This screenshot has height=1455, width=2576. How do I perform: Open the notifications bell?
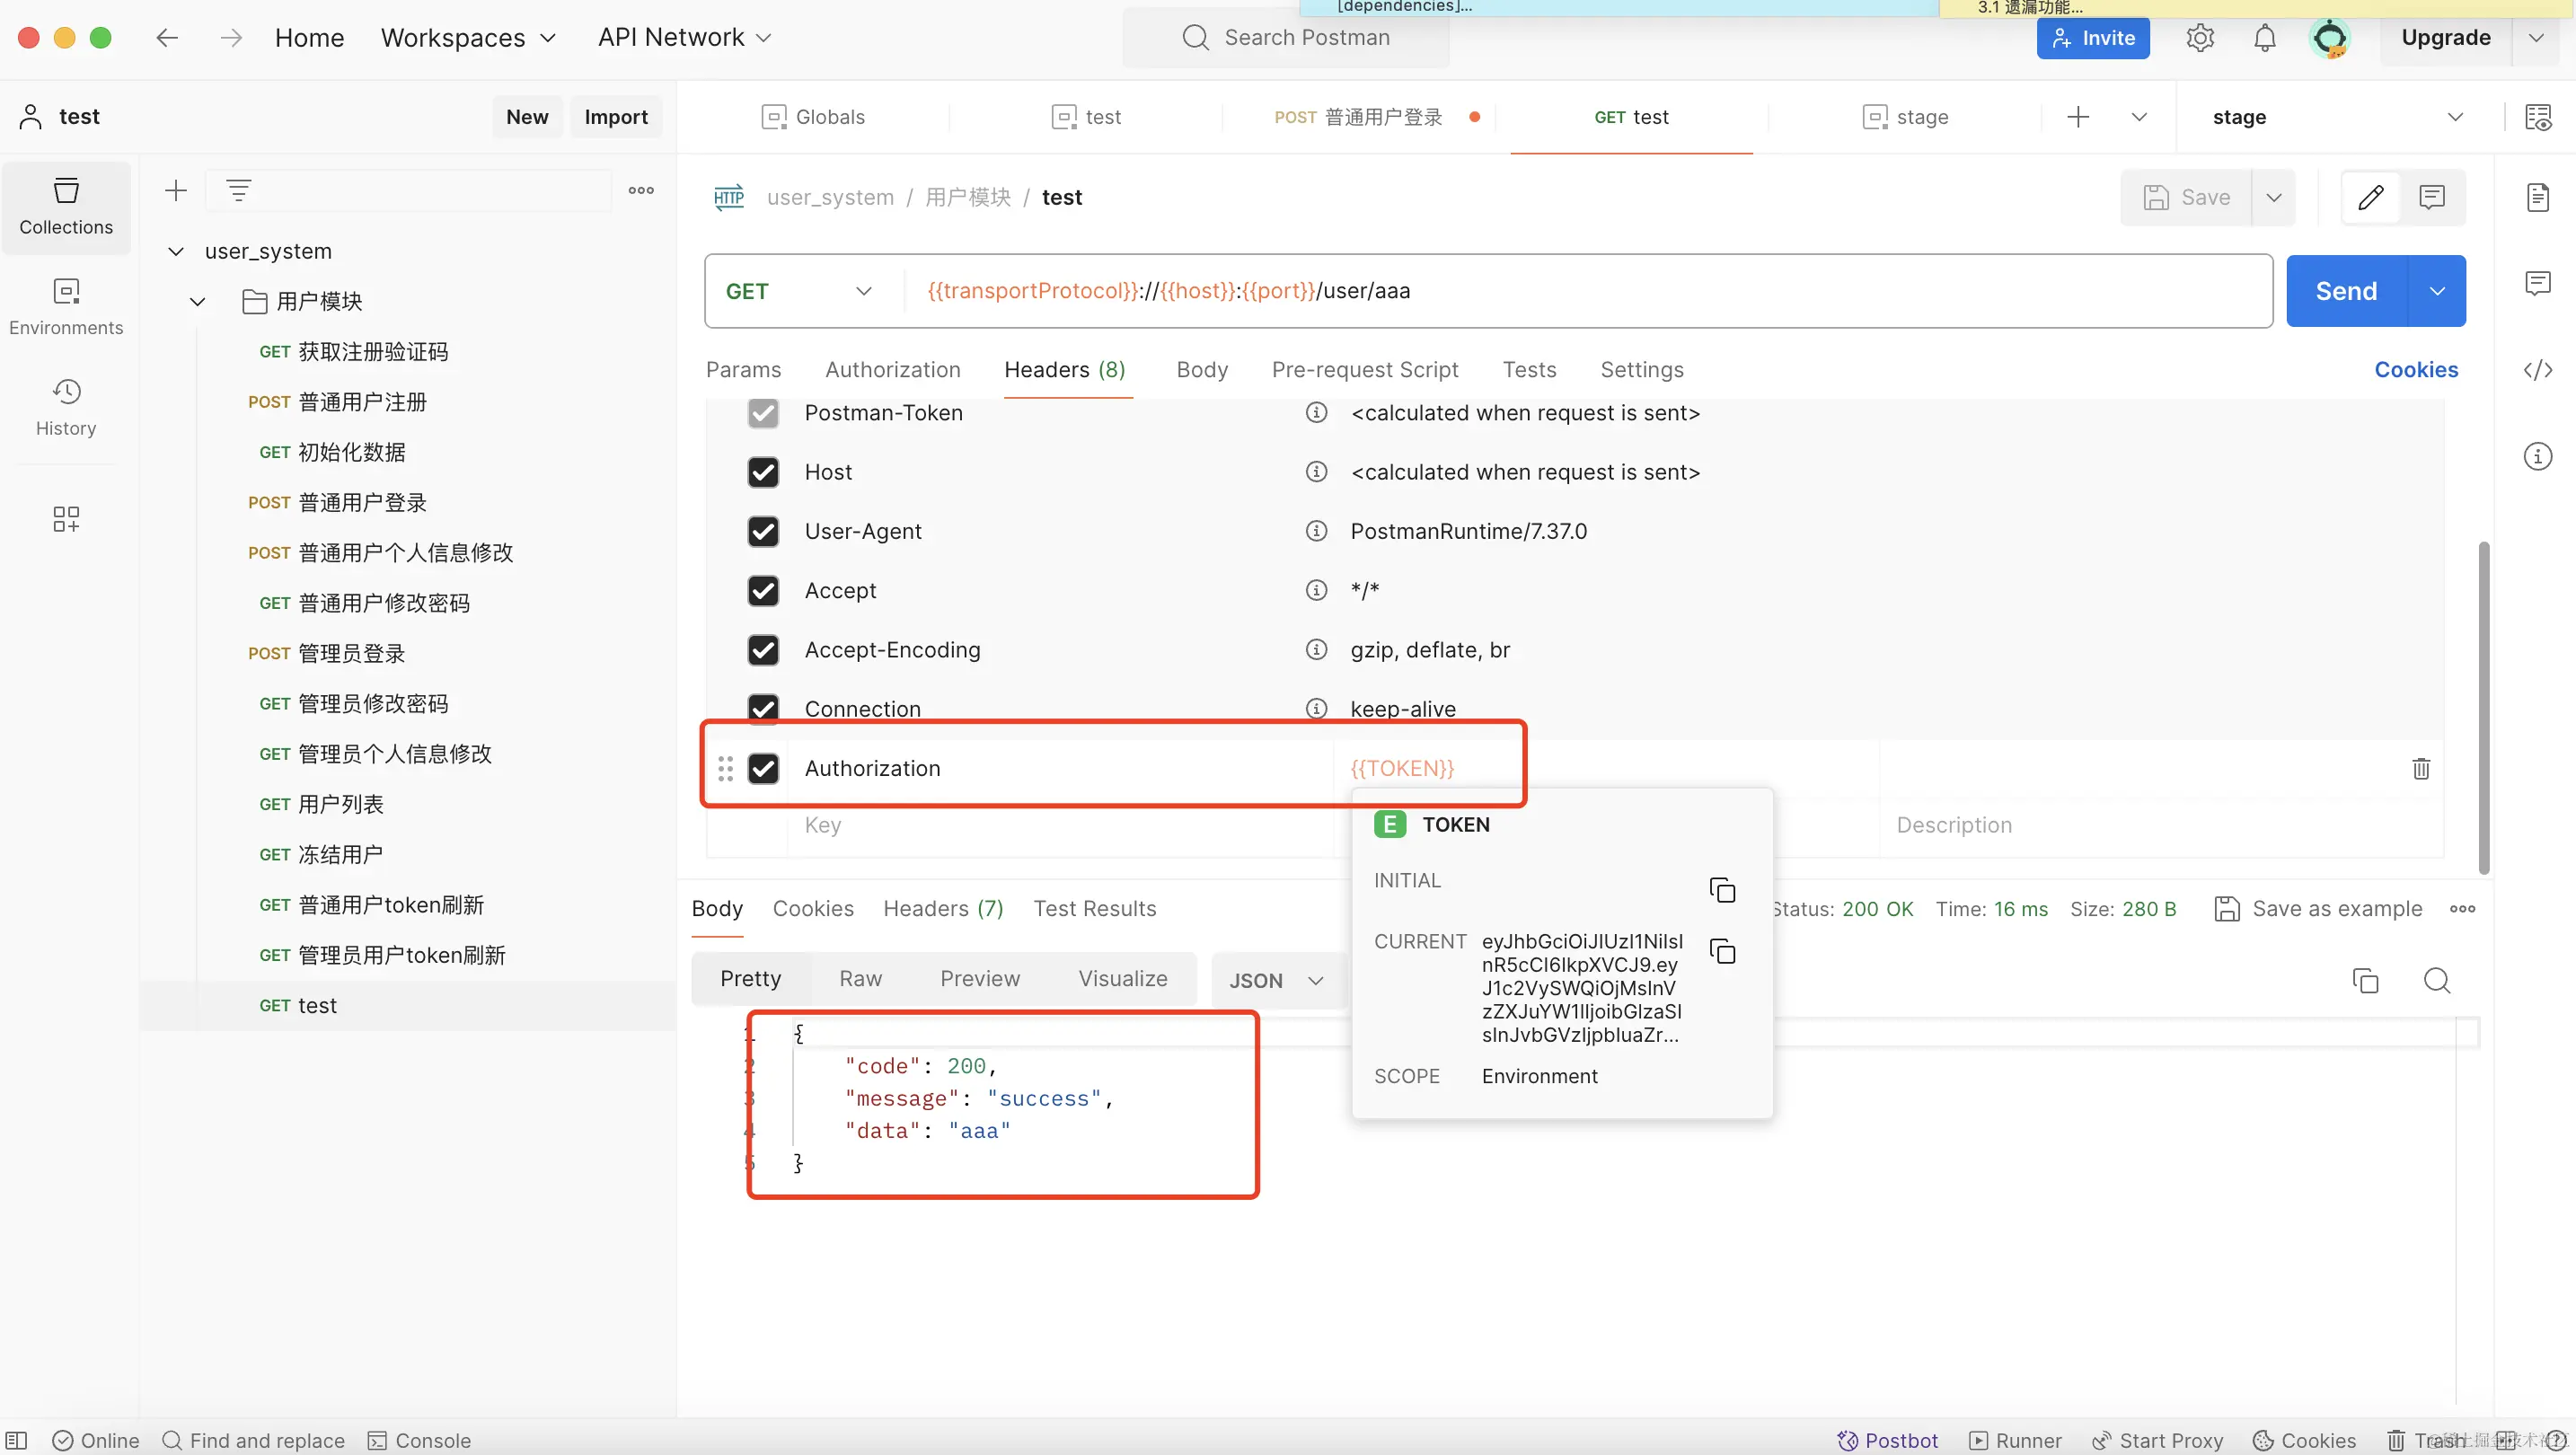point(2264,38)
